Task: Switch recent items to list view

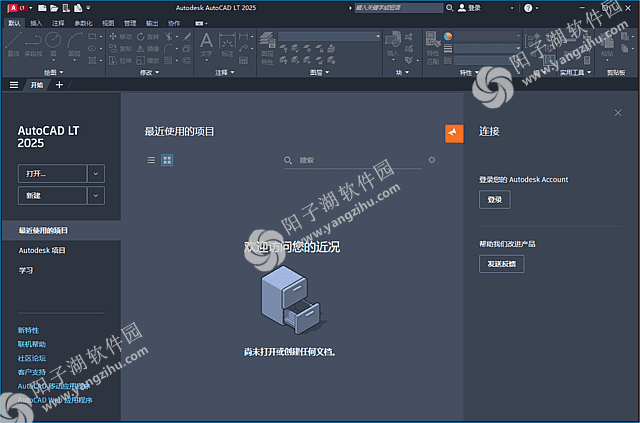Action: click(151, 160)
